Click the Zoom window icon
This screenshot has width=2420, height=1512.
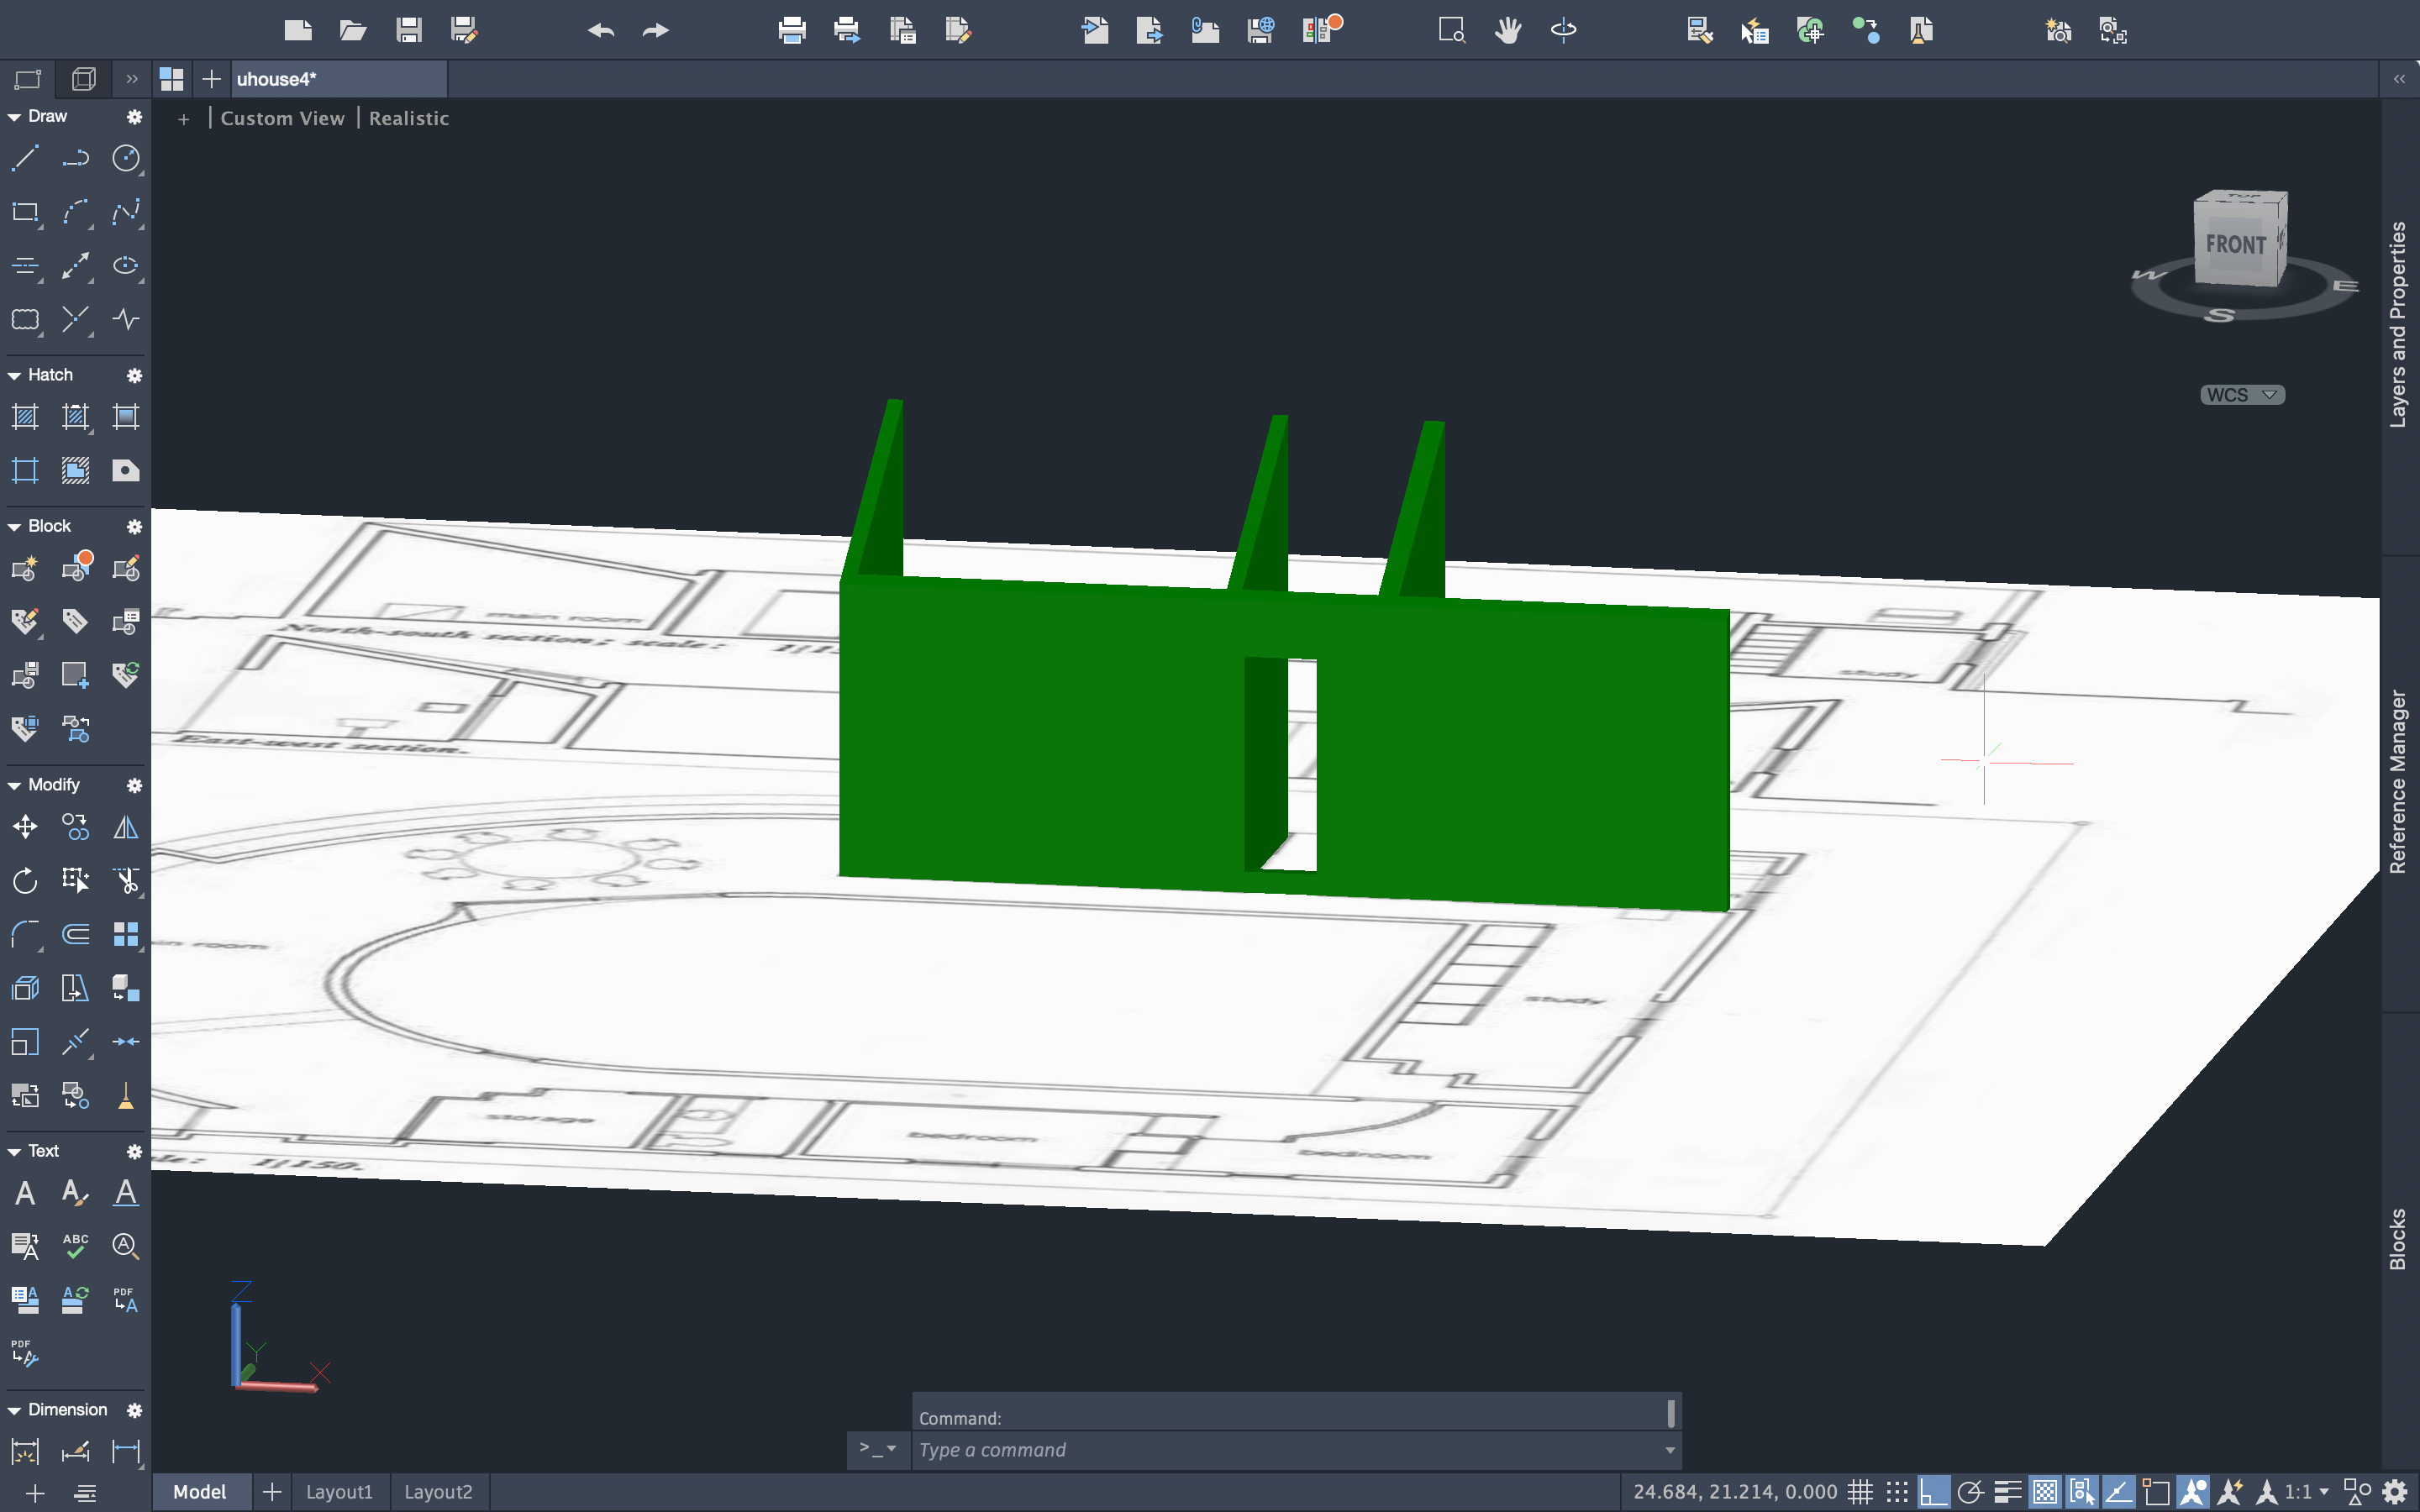(x=1452, y=31)
